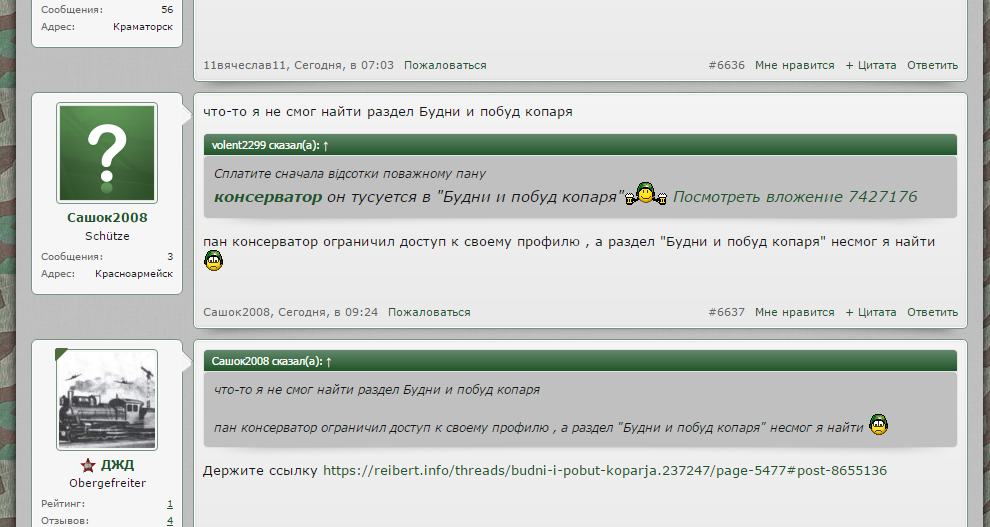
Task: Click the red star icon beside ДЖД
Action: coord(88,466)
